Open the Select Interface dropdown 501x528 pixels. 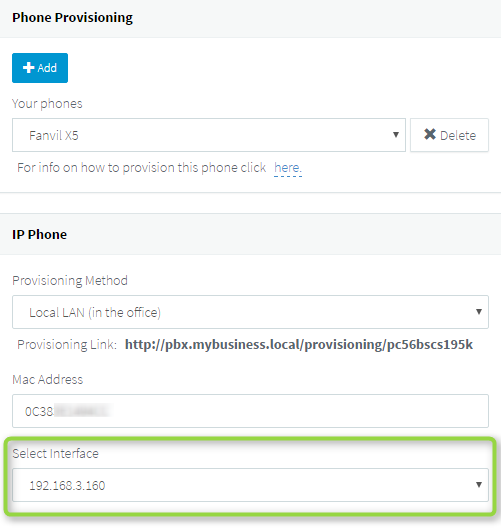coord(250,485)
